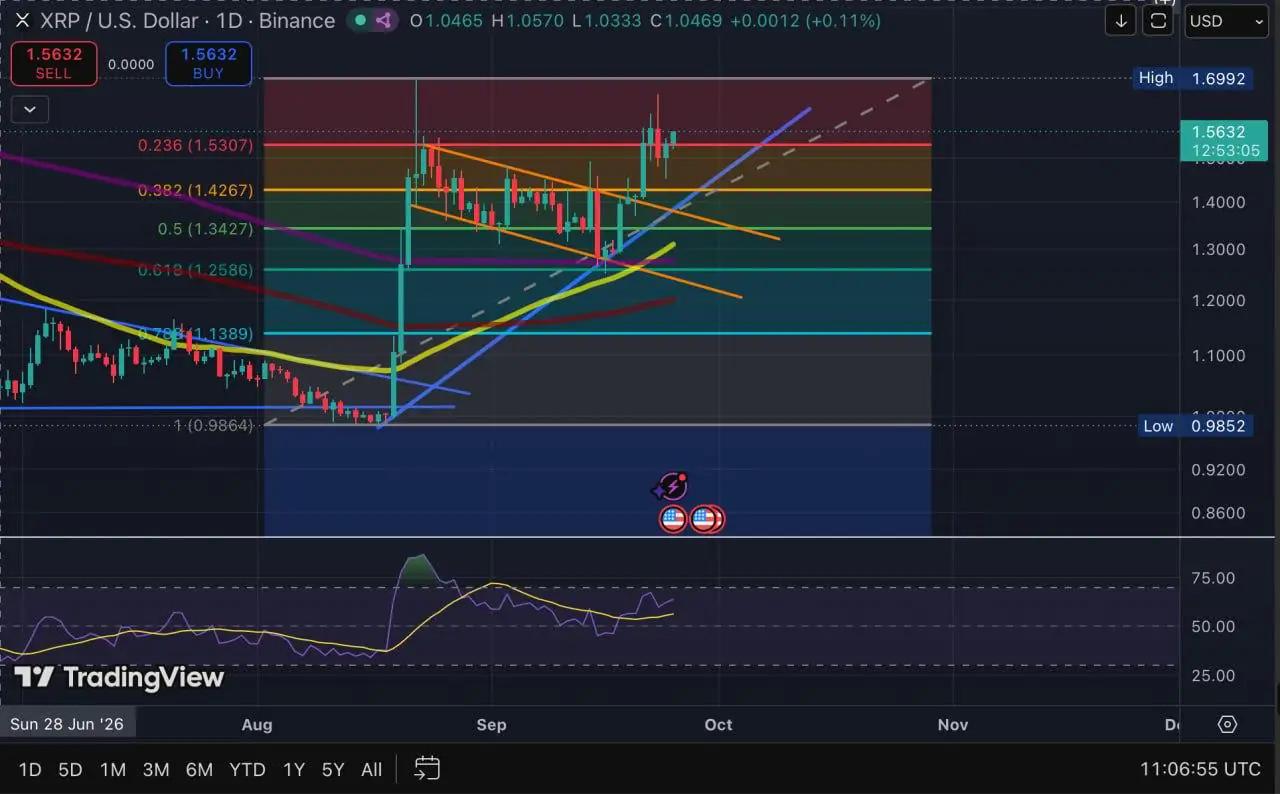The height and width of the screenshot is (794, 1280).
Task: Select the 1D time range
Action: point(30,769)
